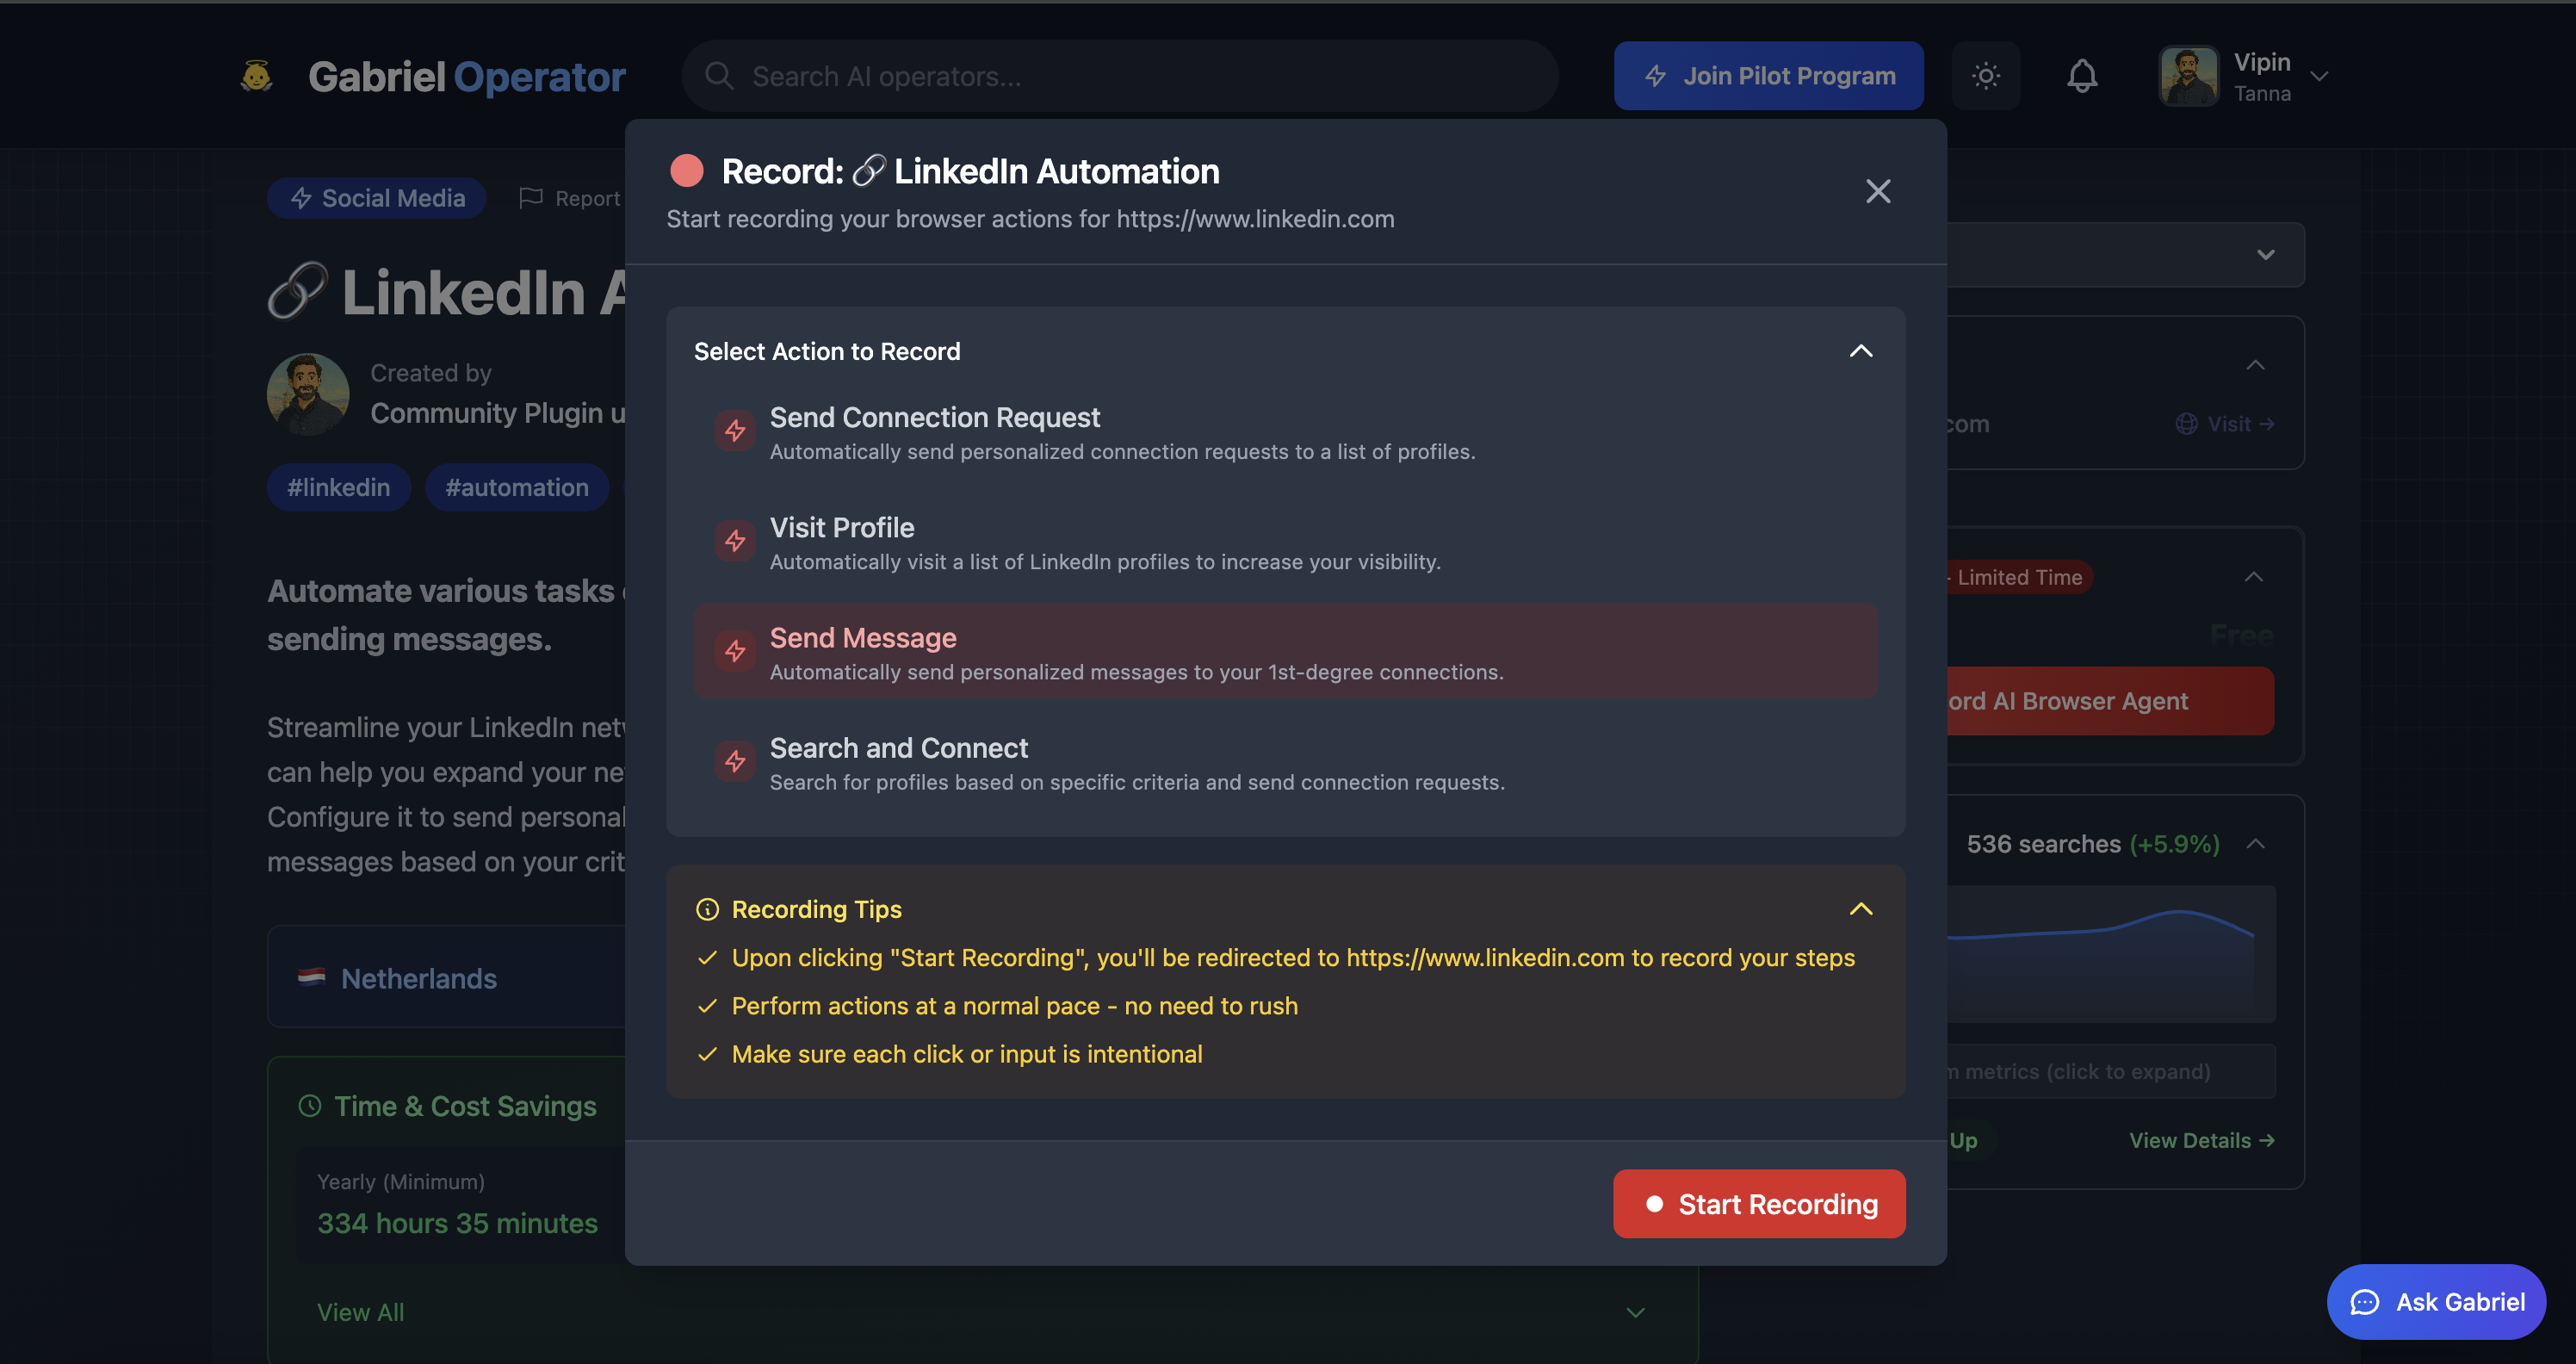2576x1364 pixels.
Task: Click the Join Pilot Program button
Action: click(1768, 76)
